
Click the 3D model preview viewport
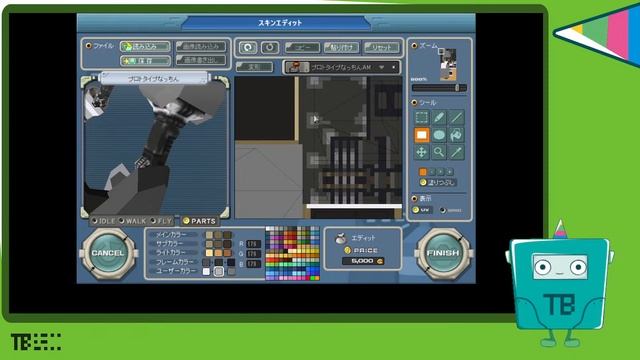click(155, 149)
